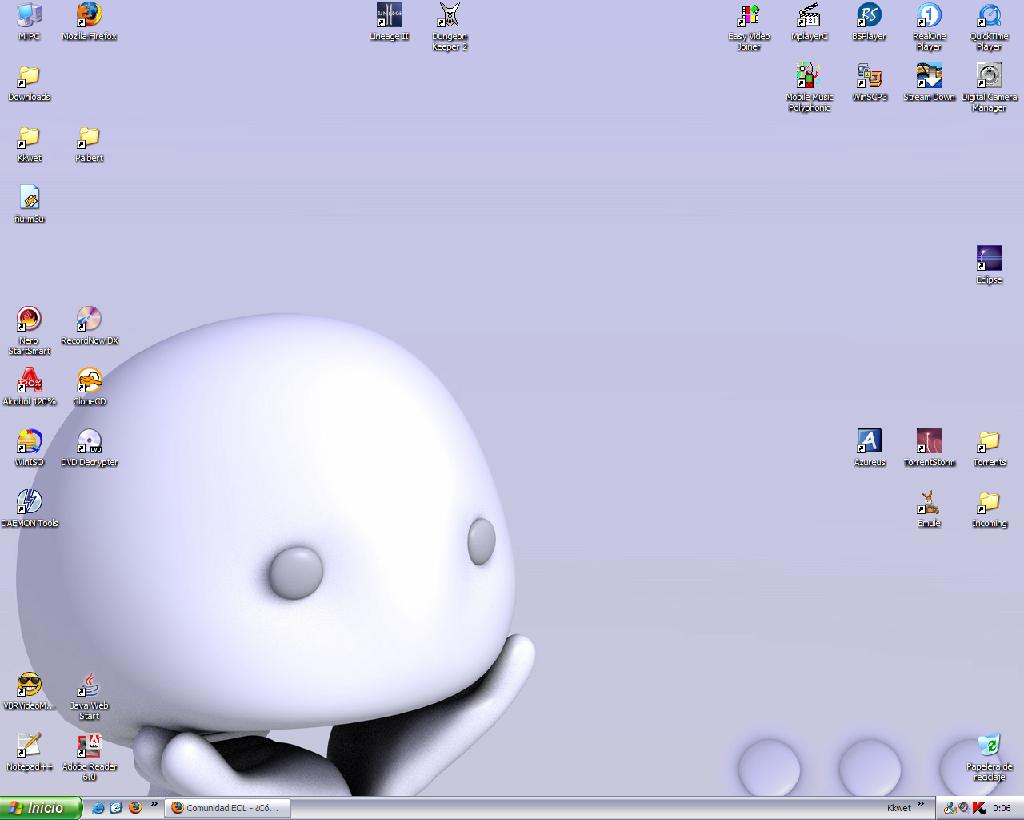Select the Adobe Reader 6.0 shortcut
The height and width of the screenshot is (820, 1024).
click(x=89, y=746)
